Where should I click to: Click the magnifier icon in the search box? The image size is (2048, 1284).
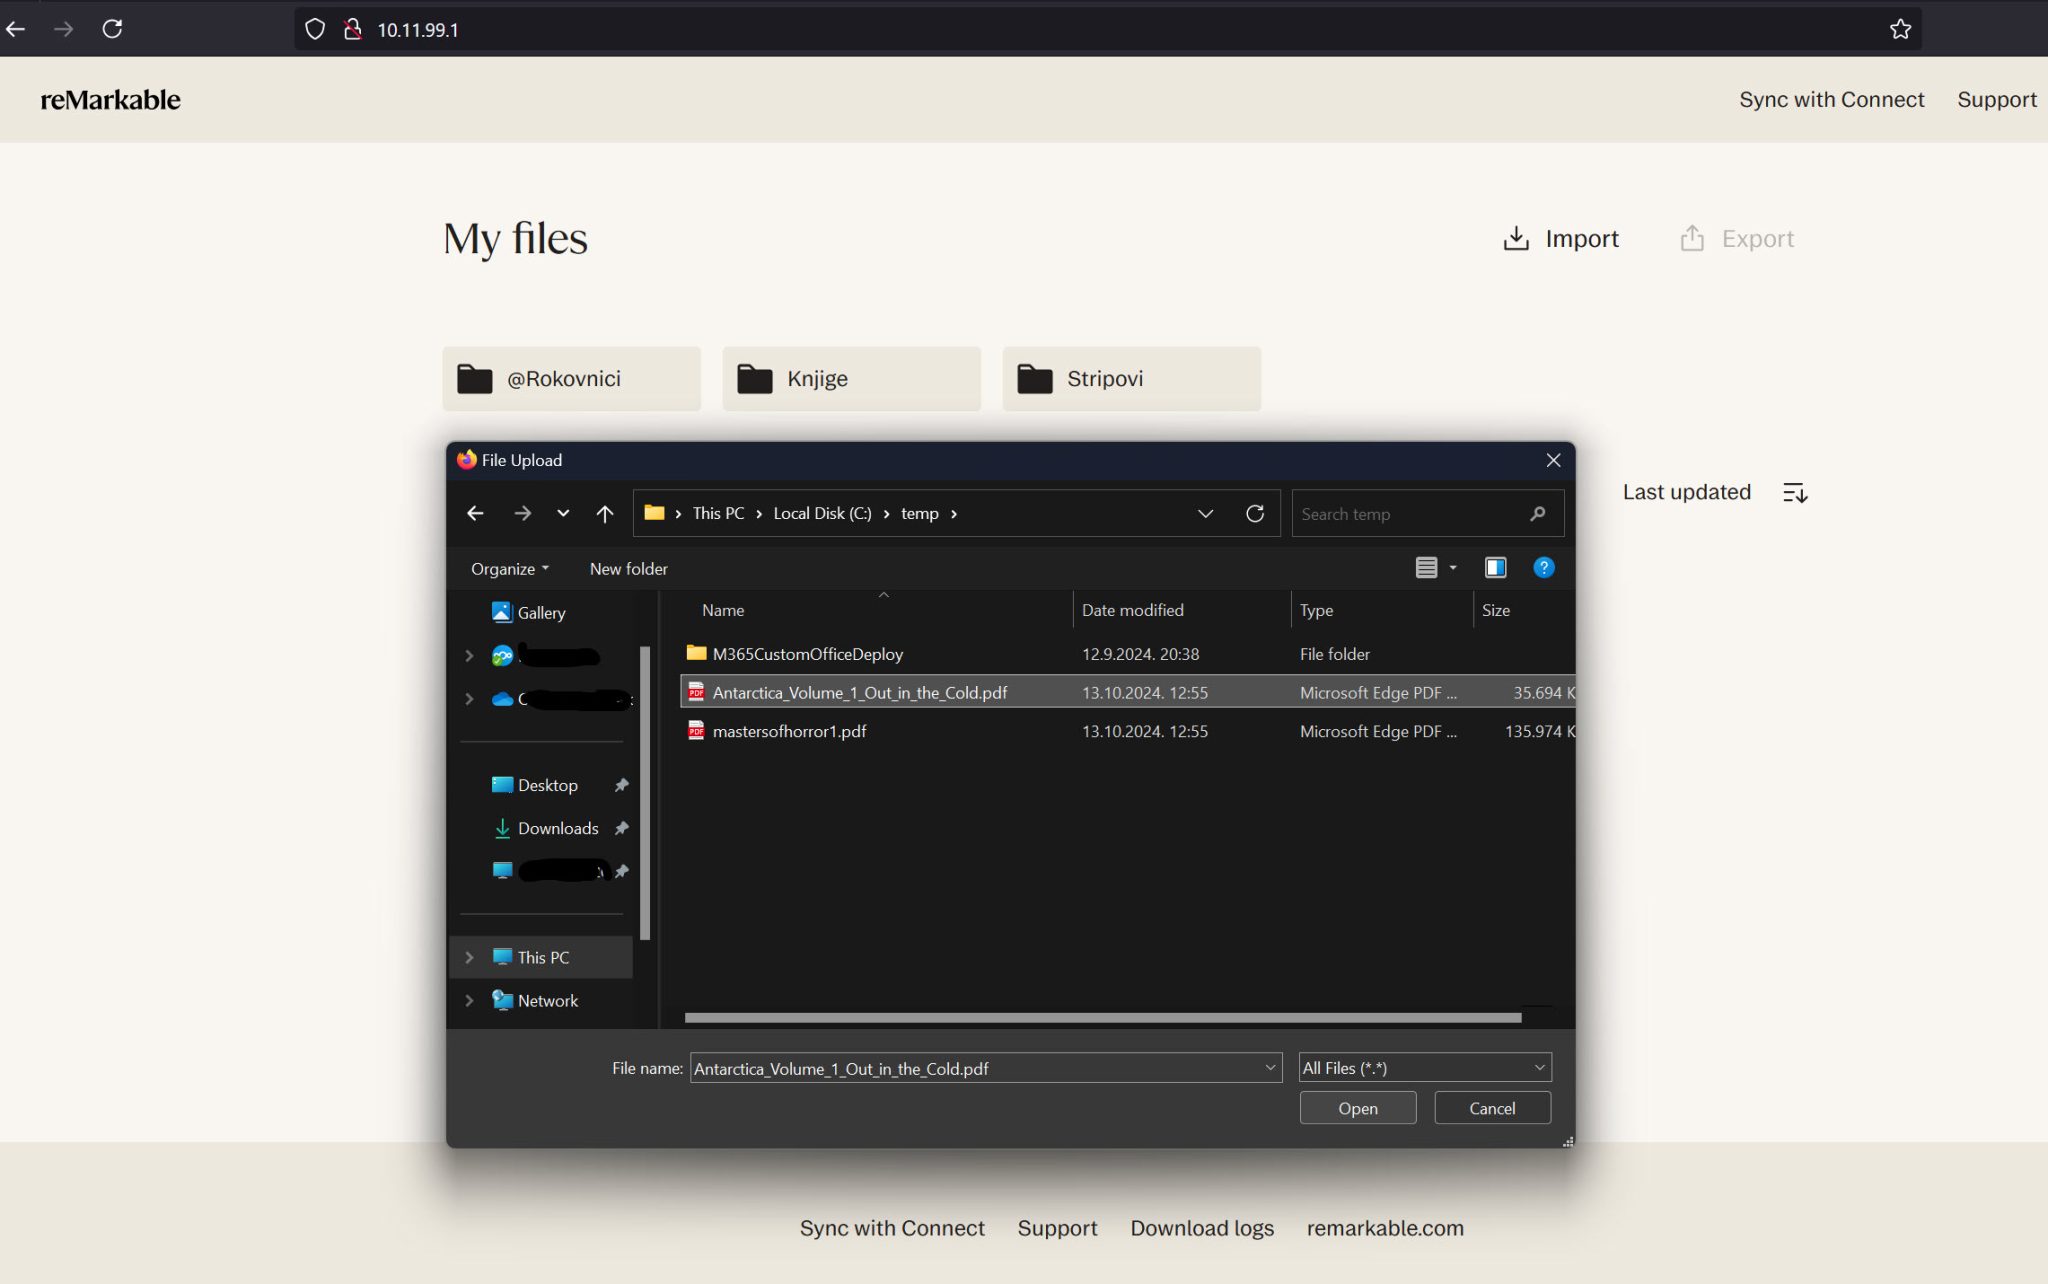[1537, 513]
